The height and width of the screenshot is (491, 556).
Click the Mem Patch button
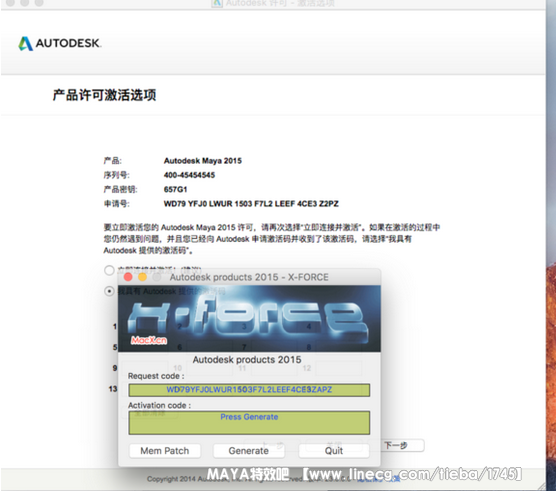(165, 451)
